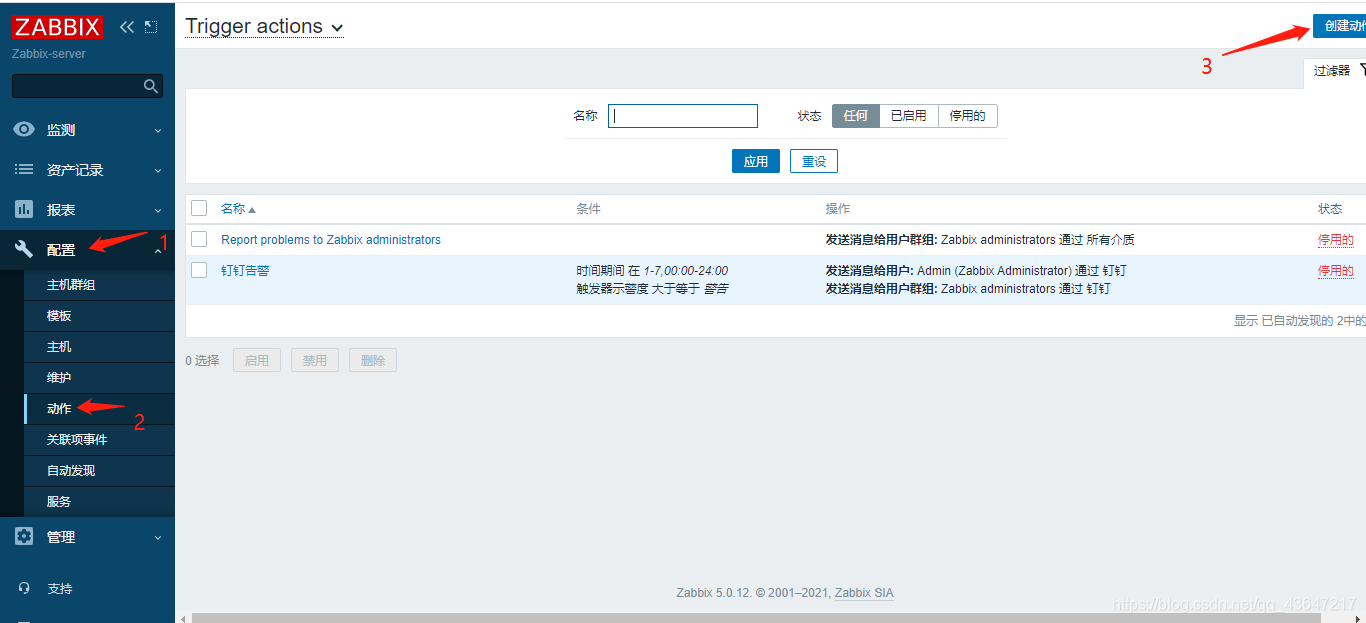
Task: Focus the sidebar search field
Action: click(x=87, y=86)
